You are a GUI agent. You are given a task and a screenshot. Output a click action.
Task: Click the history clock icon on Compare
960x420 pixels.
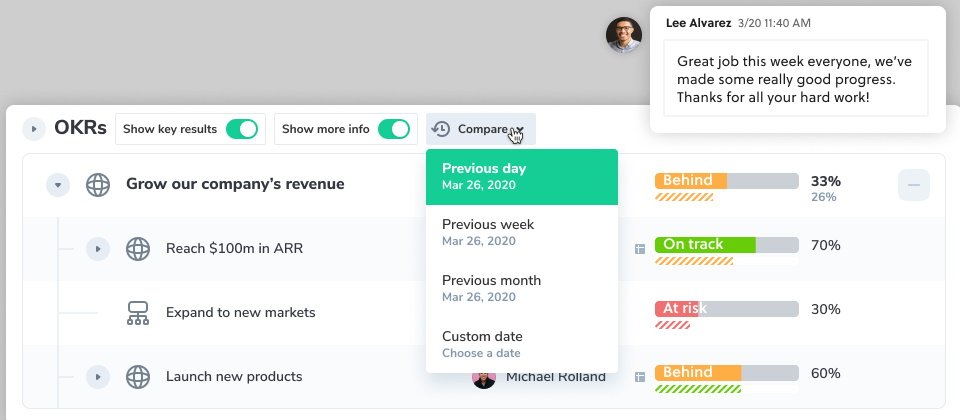441,129
